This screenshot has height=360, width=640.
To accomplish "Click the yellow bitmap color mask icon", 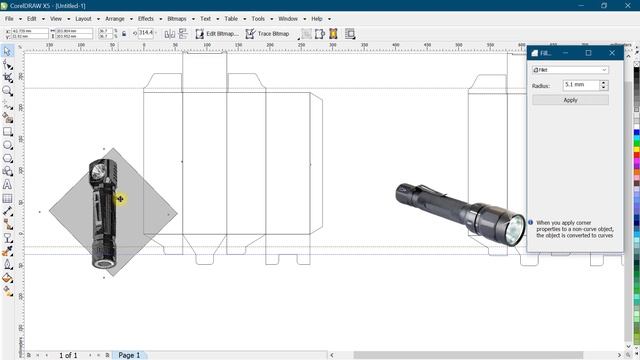I will (333, 34).
